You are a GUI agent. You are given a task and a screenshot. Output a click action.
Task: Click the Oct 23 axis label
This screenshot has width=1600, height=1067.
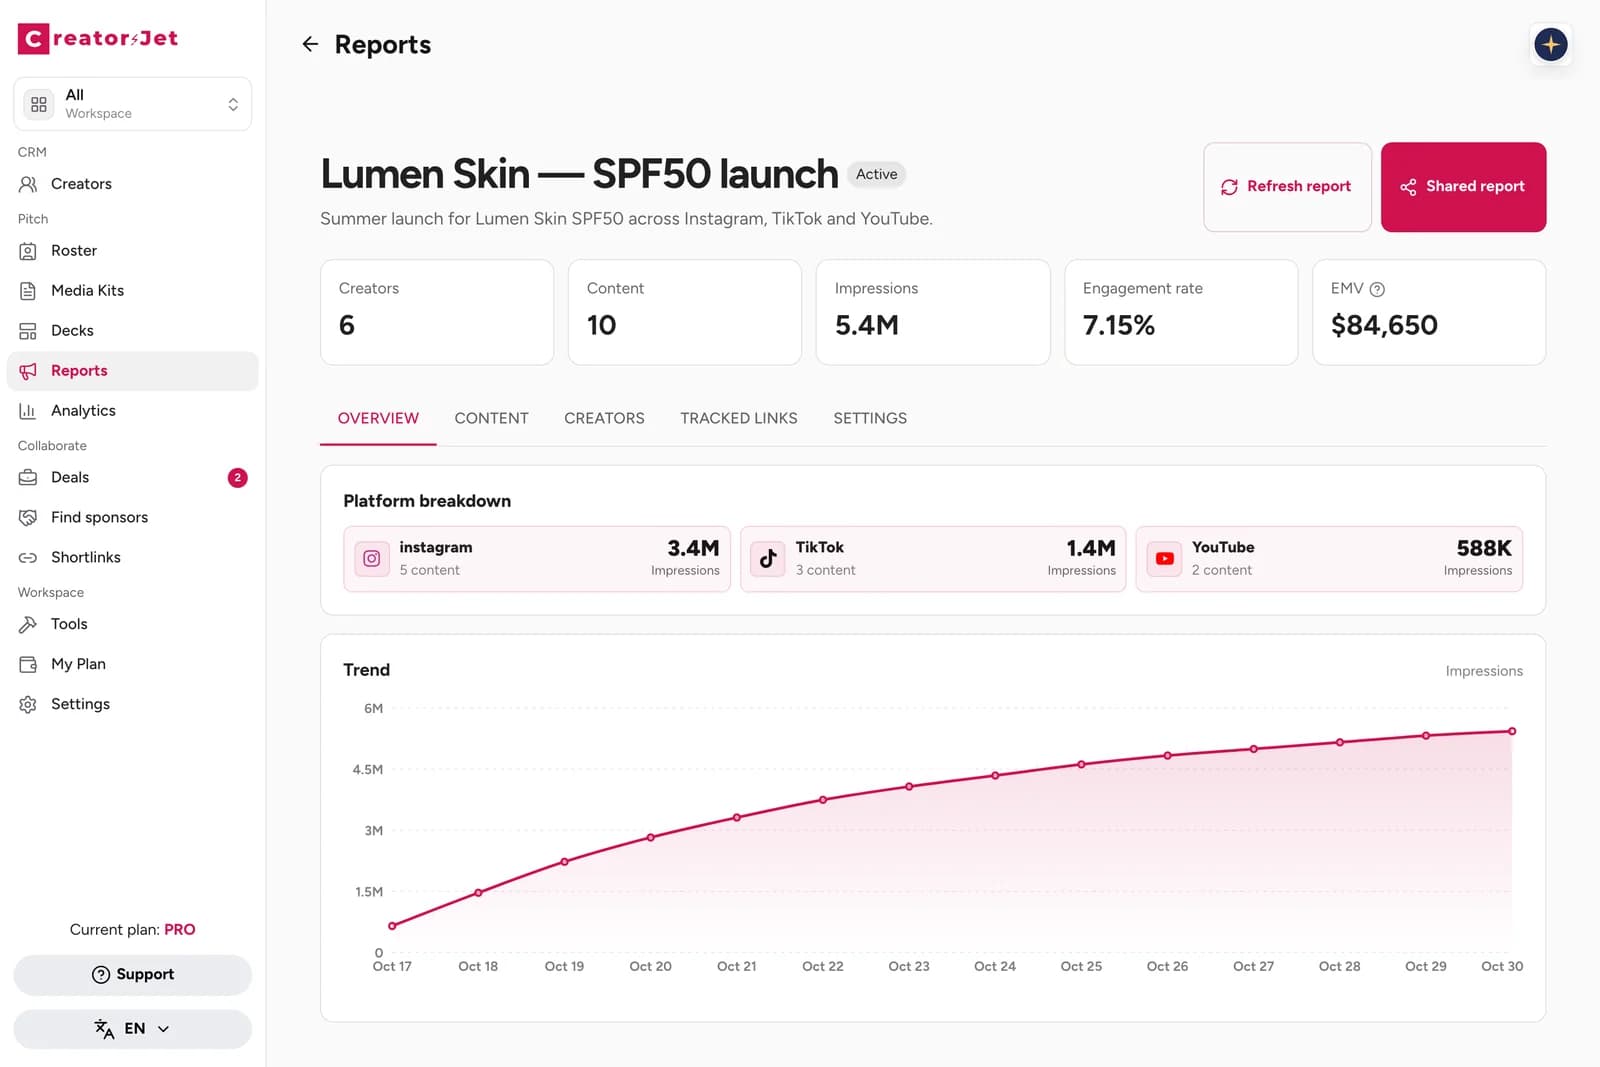tap(909, 966)
